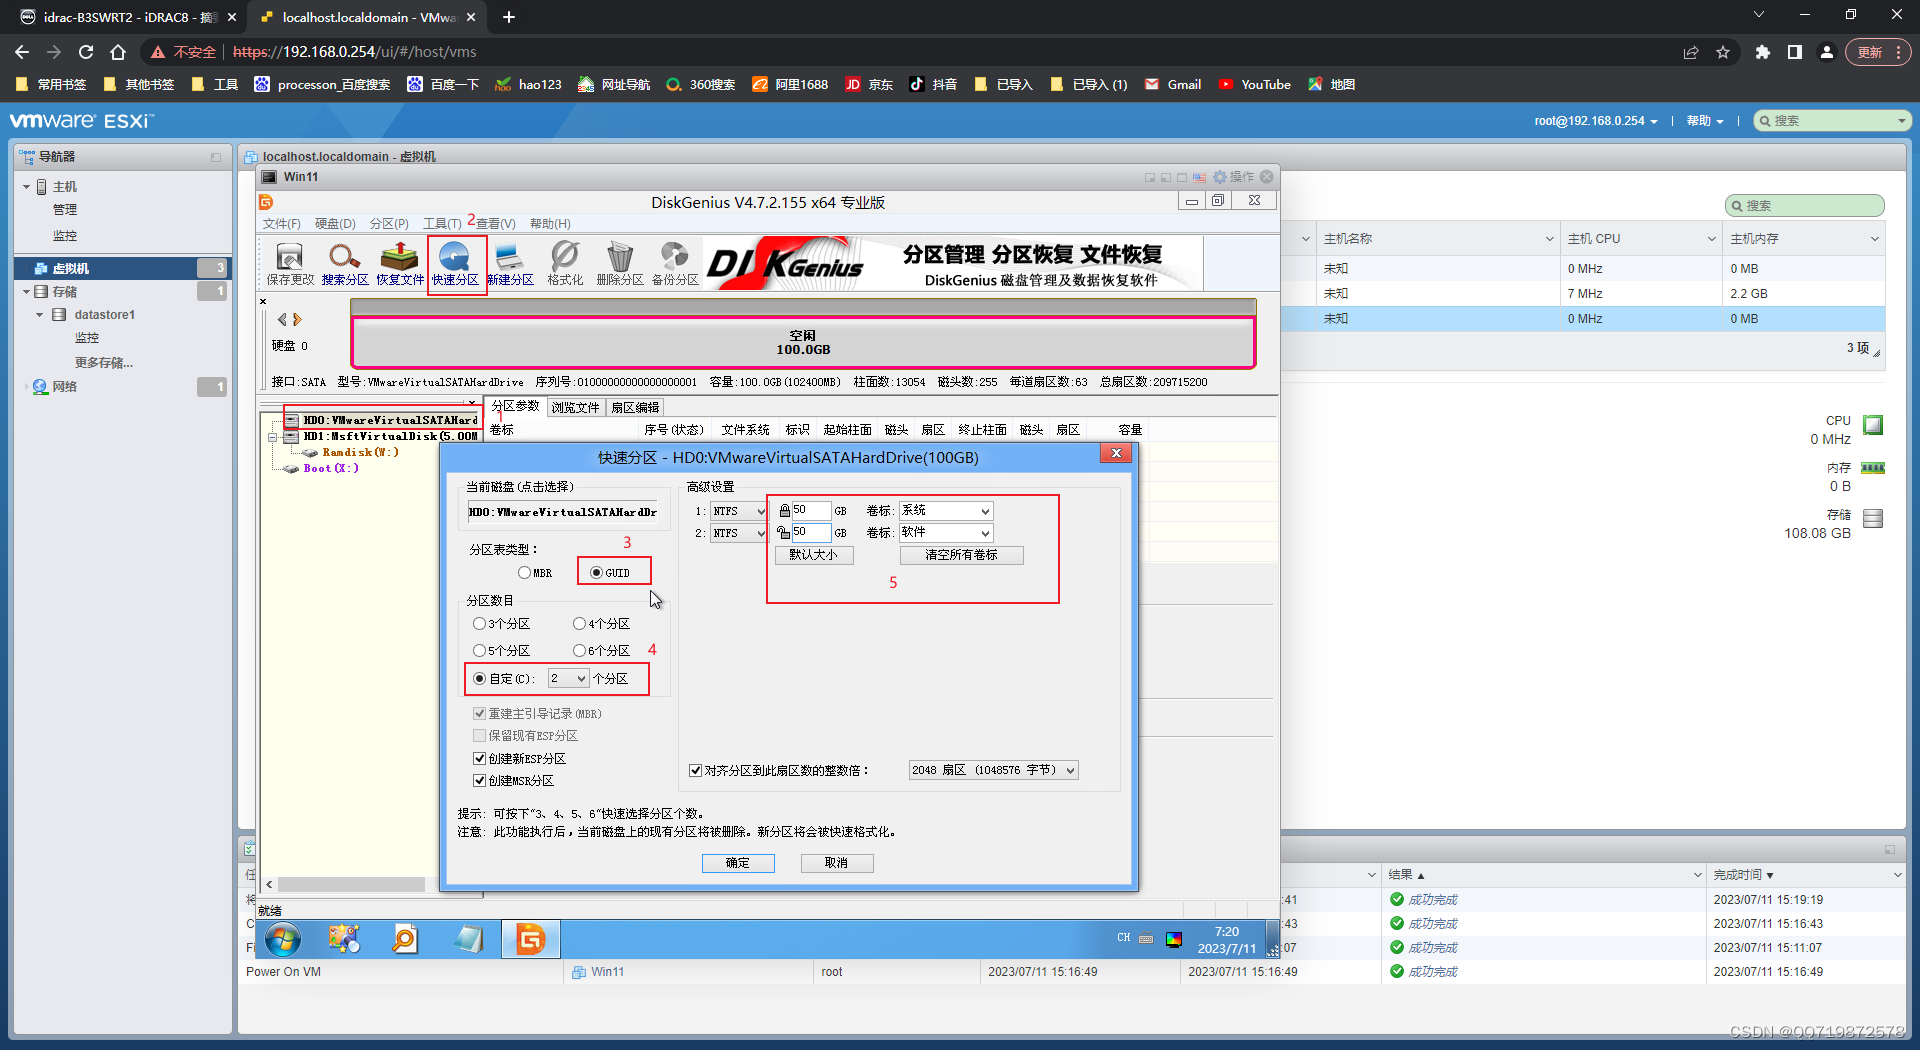Screen dimensions: 1920x1050
Task: Go to next disk with right arrow
Action: tap(297, 320)
